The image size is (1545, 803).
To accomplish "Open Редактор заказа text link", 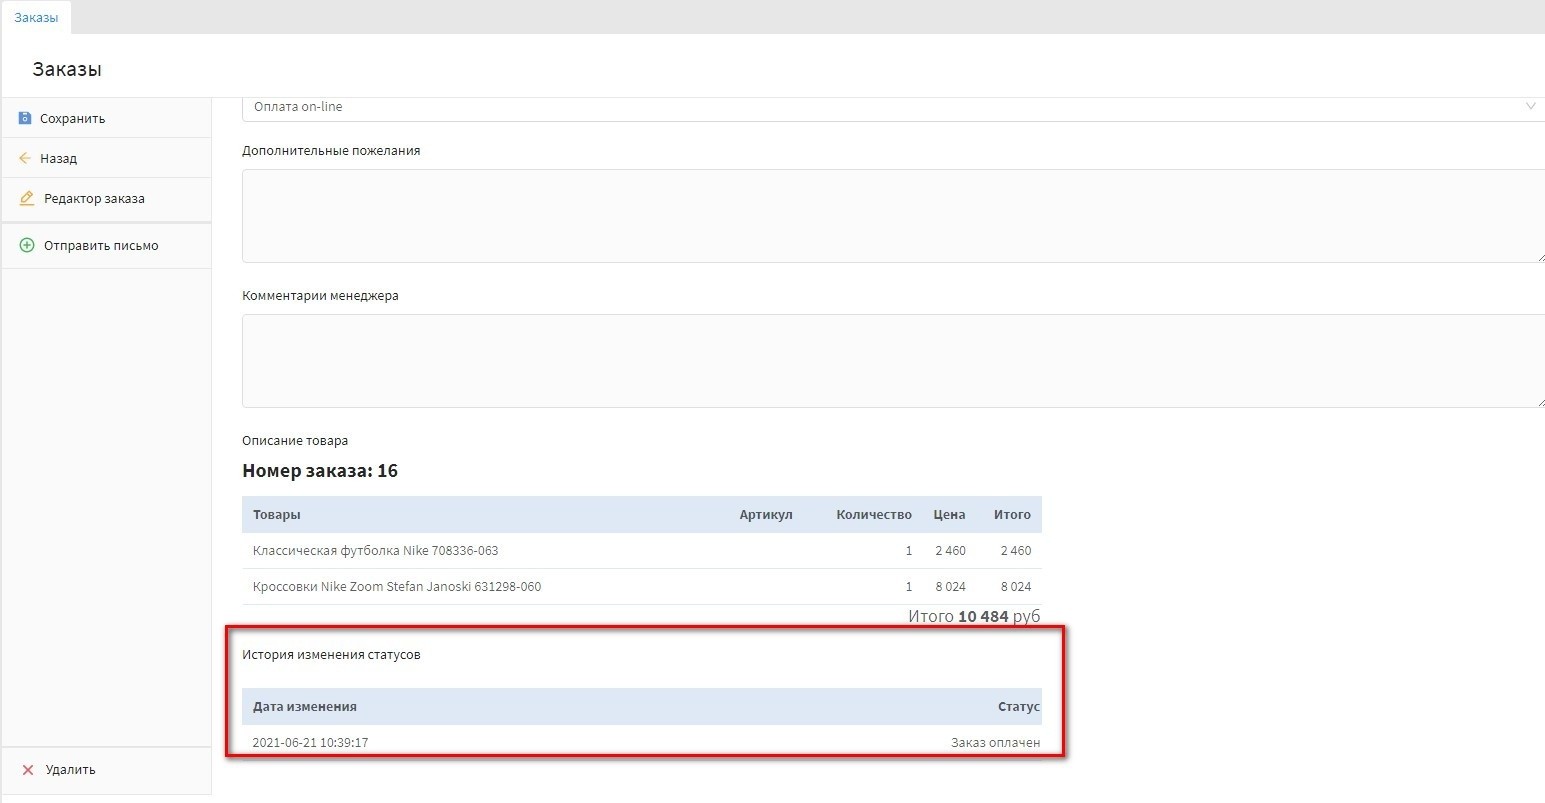I will [x=94, y=198].
